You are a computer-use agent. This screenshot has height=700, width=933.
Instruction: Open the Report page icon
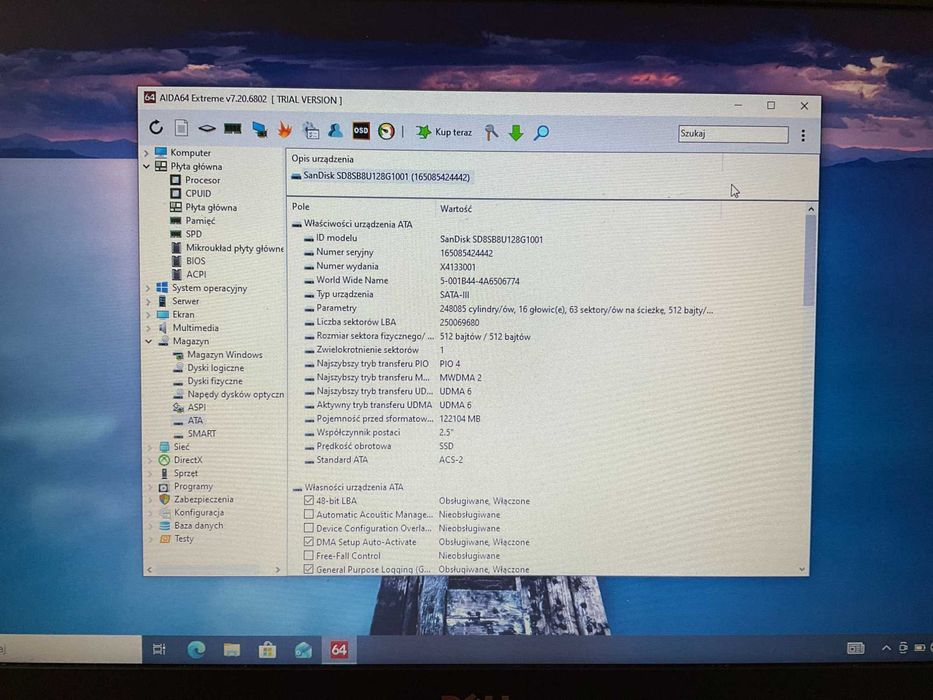181,128
